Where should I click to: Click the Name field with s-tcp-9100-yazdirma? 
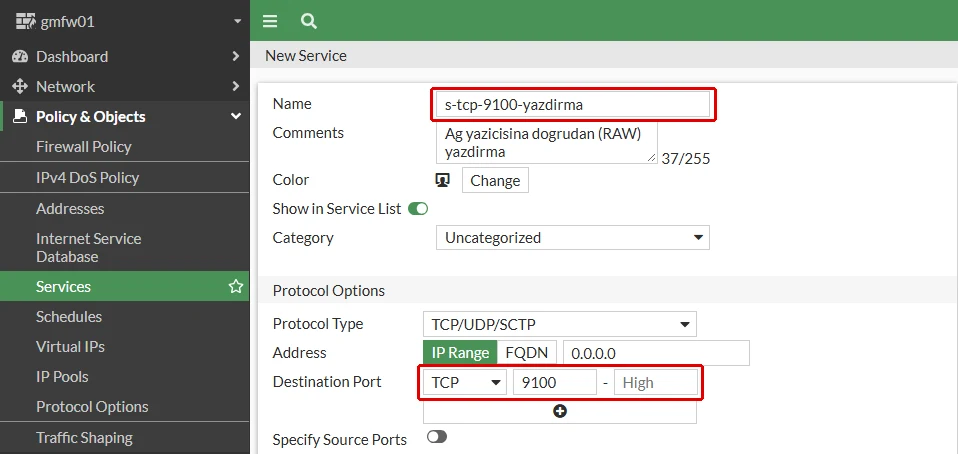573,104
